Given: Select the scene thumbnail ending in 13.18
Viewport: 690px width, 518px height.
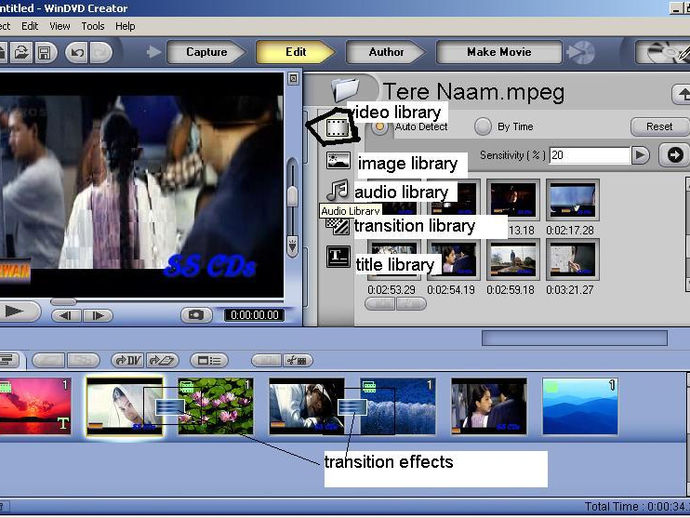Looking at the screenshot, I should pyautogui.click(x=513, y=200).
